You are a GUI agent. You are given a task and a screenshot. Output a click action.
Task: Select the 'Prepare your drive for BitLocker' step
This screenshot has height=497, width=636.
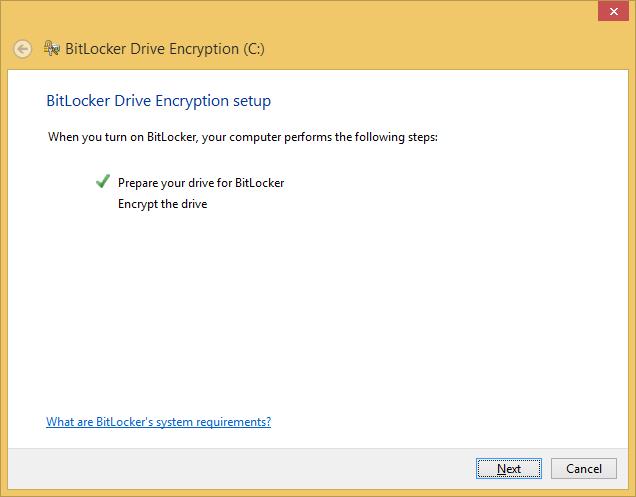tap(201, 183)
